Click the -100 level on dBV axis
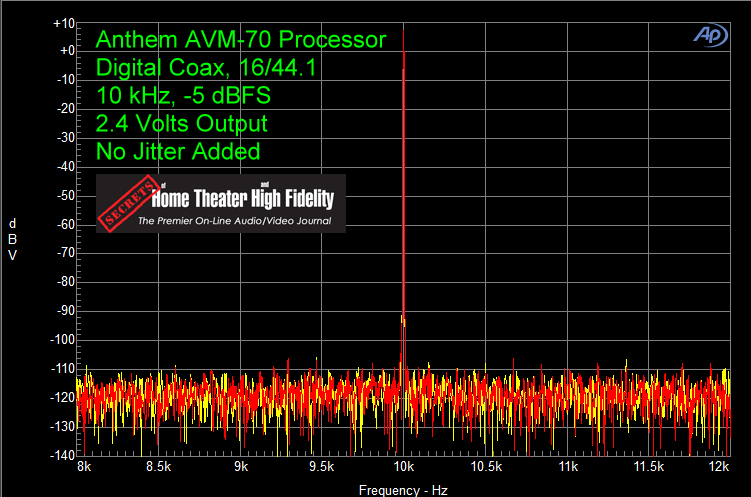 pos(61,339)
